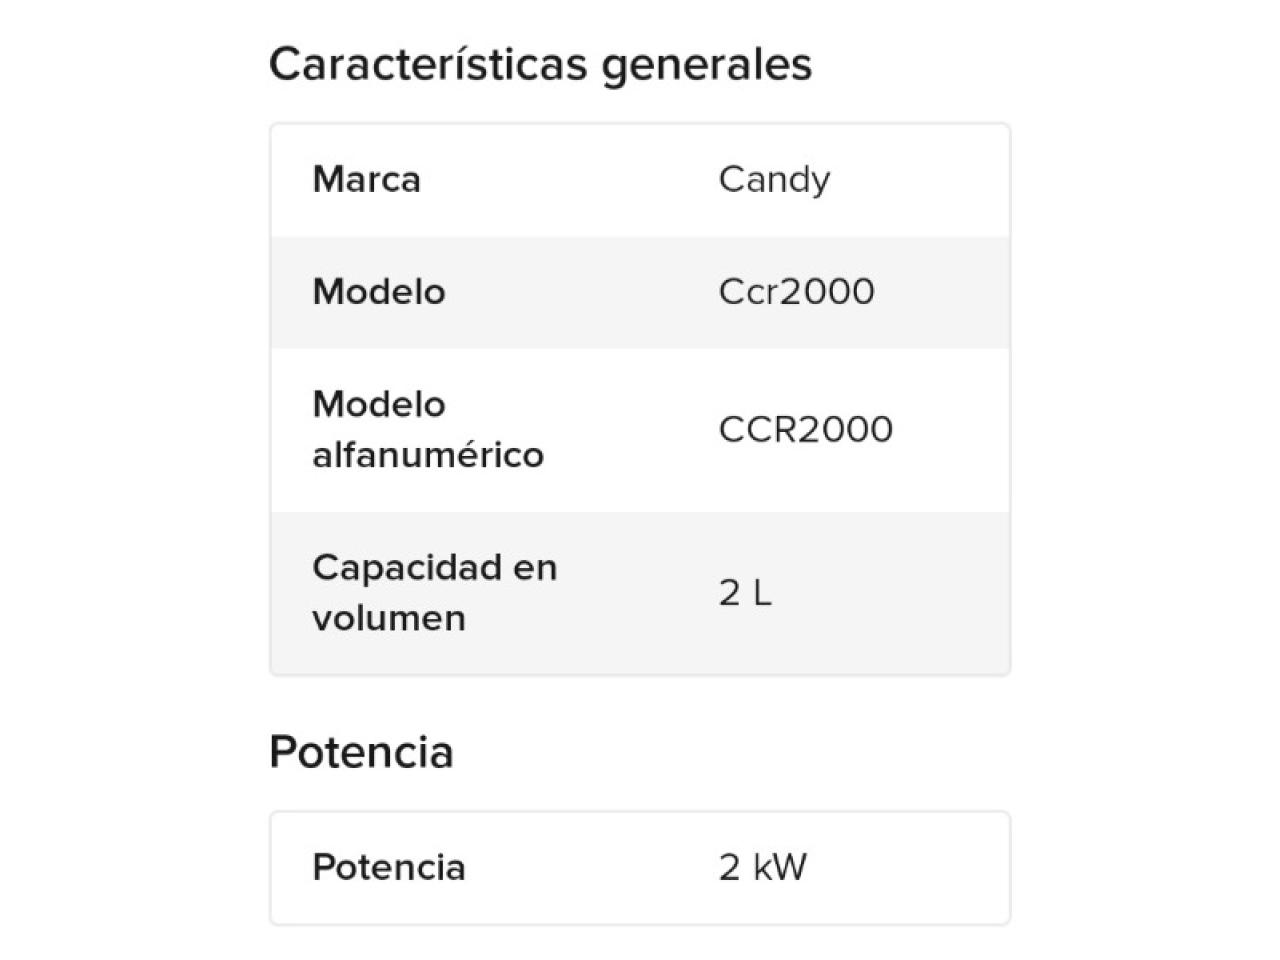Image resolution: width=1280 pixels, height=960 pixels.
Task: Click the word "Capacidad"
Action: point(406,567)
